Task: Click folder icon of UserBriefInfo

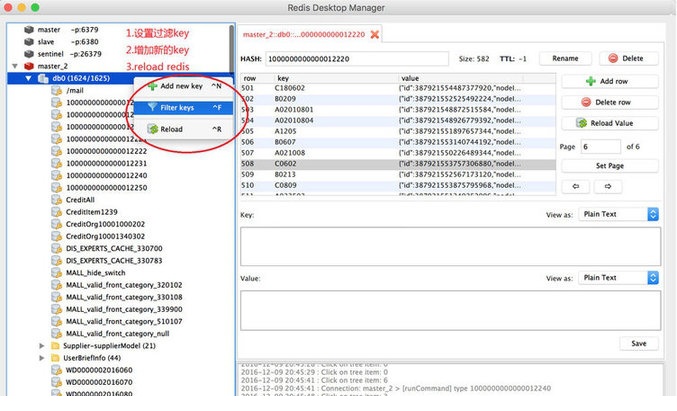Action: click(x=55, y=358)
